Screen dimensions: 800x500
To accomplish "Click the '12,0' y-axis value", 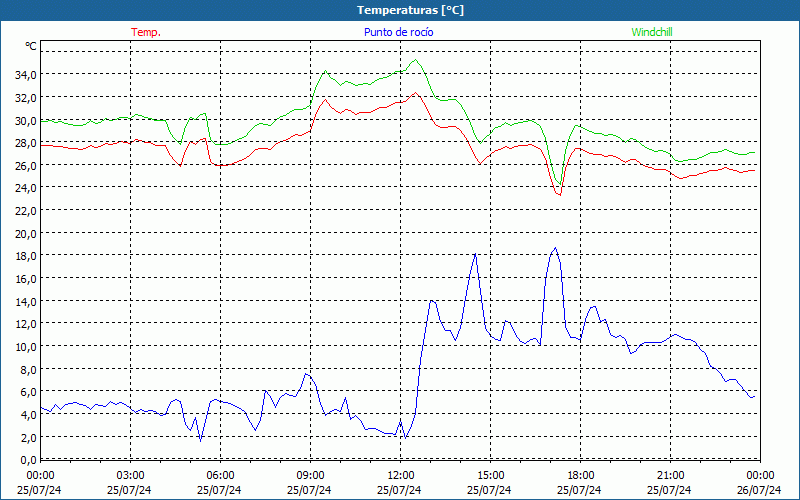I will [26, 324].
